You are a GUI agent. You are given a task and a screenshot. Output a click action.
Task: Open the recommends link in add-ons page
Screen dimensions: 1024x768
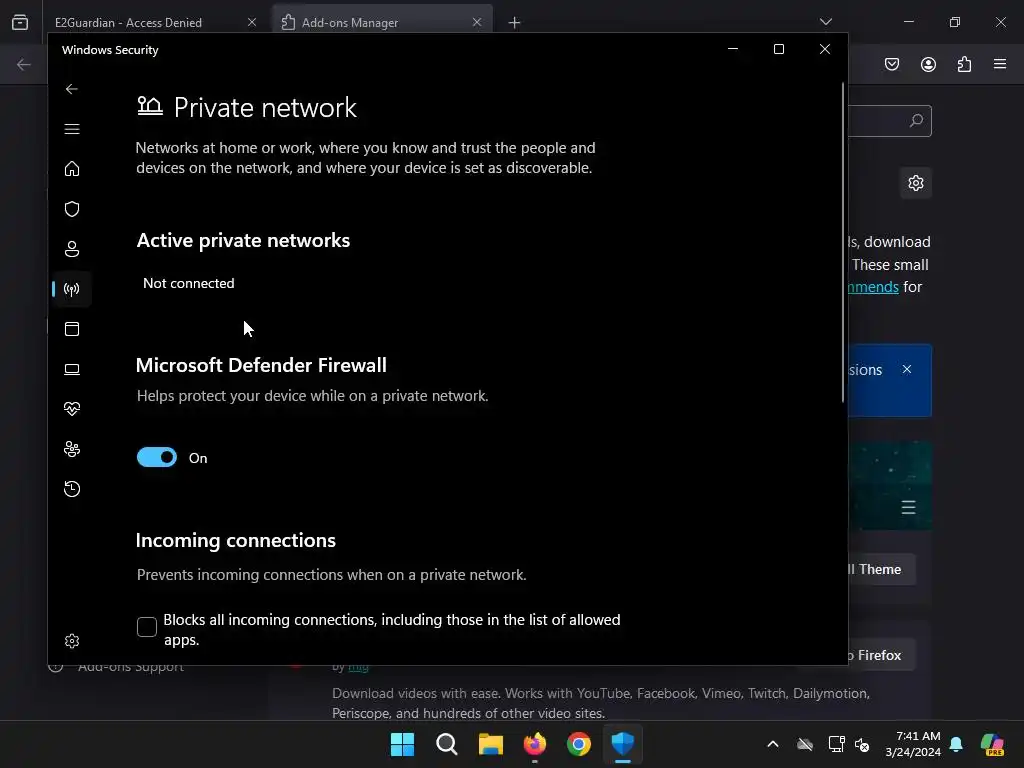[873, 287]
